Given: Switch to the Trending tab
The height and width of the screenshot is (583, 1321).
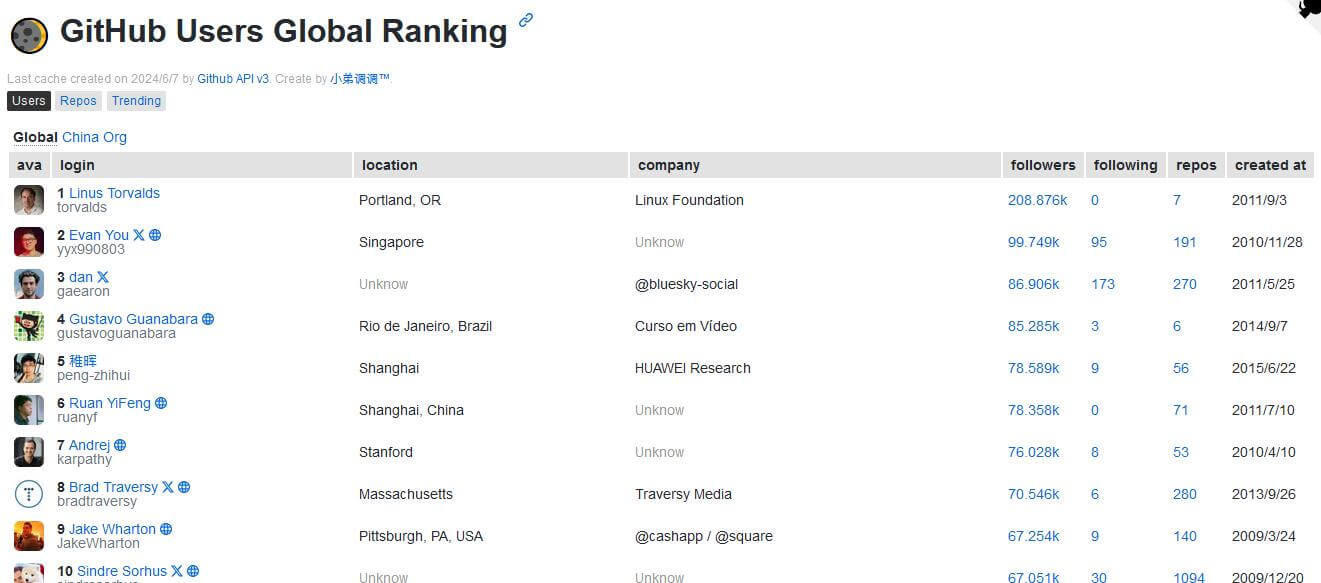Looking at the screenshot, I should [x=136, y=101].
